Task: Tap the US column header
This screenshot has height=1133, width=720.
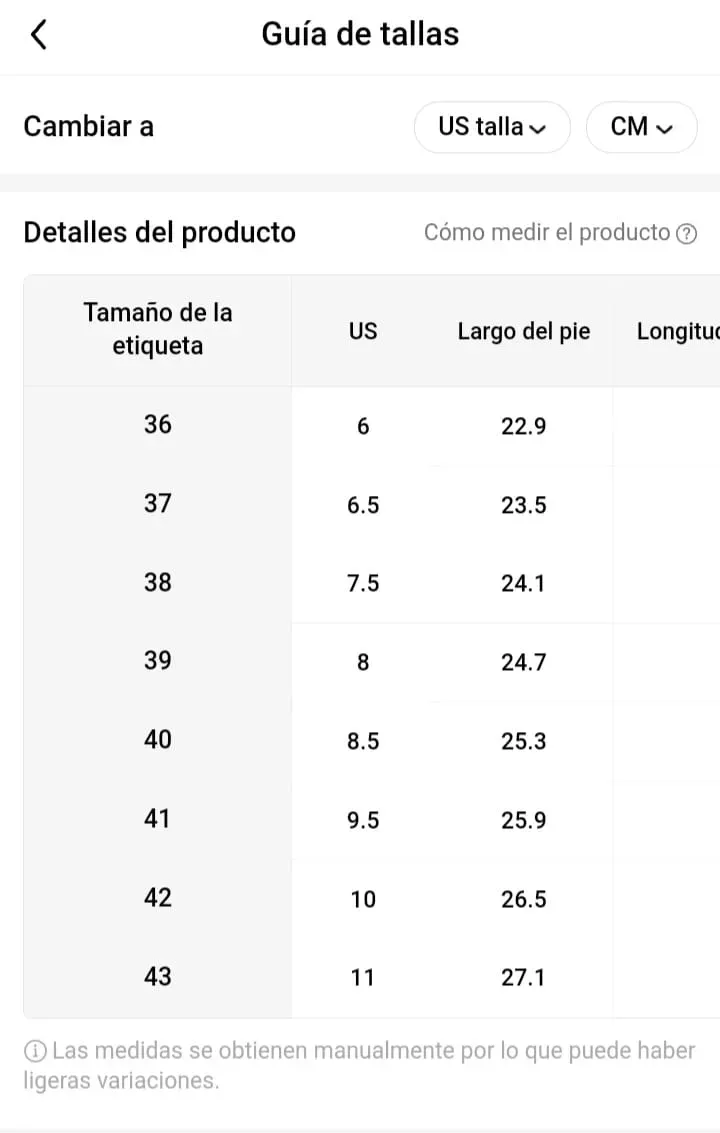Action: click(363, 331)
